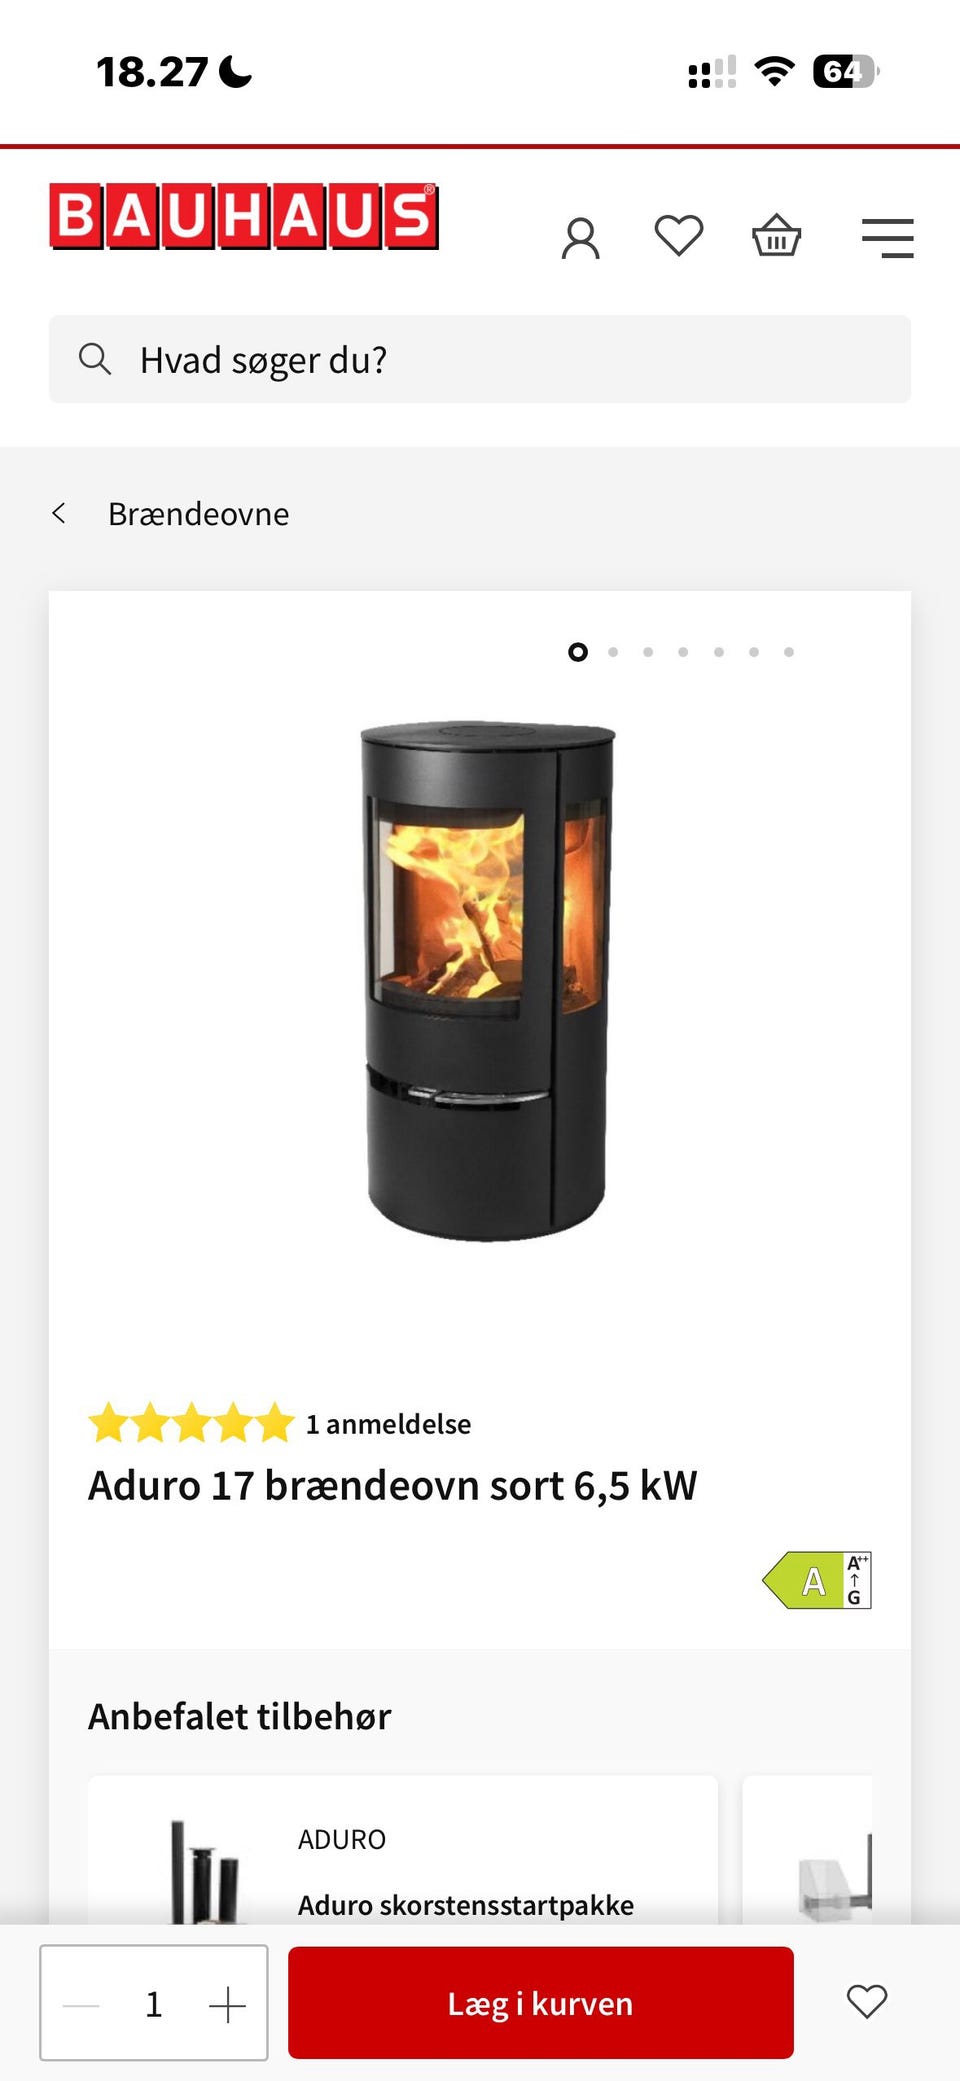
Task: Open the wishlist heart in header
Action: click(678, 237)
